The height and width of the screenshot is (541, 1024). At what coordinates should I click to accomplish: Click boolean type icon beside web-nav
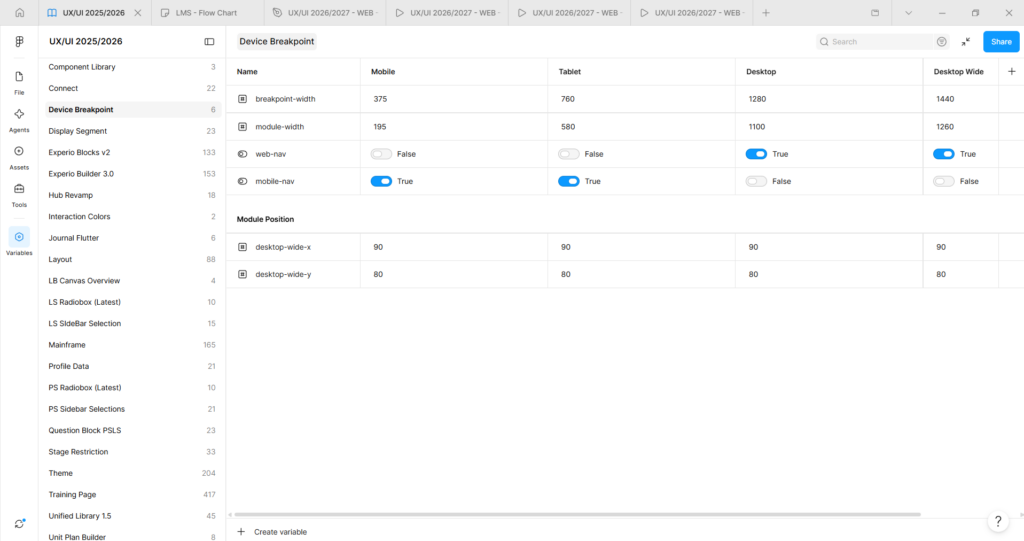(x=242, y=154)
